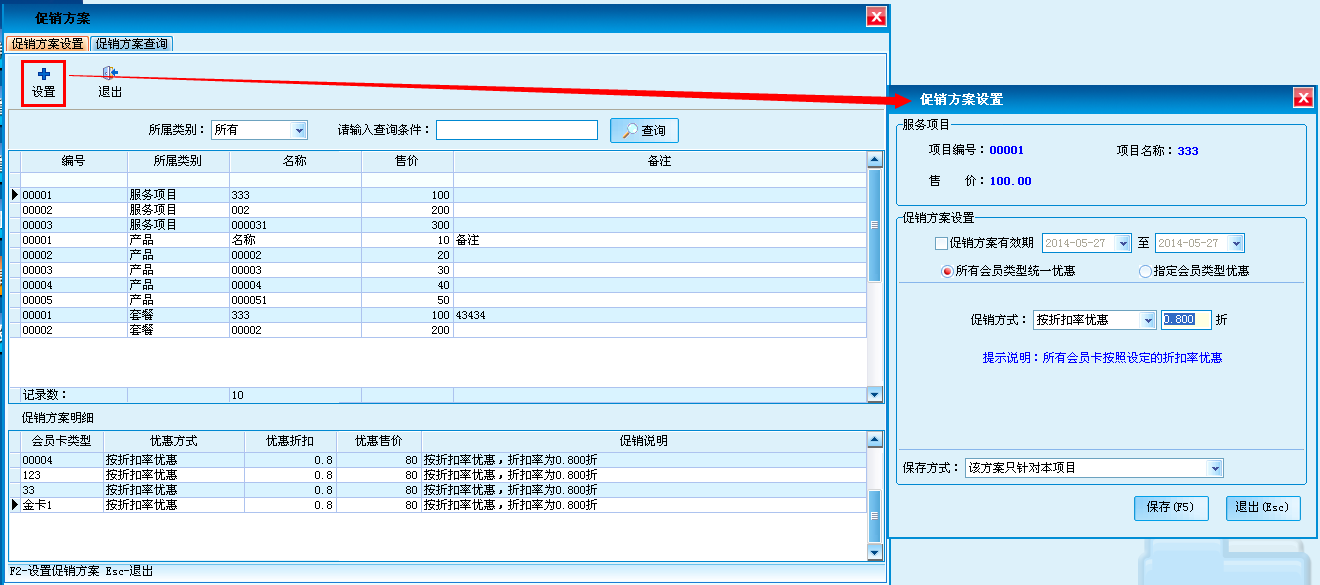Expand the 促销方式 dropdown list

point(1147,320)
